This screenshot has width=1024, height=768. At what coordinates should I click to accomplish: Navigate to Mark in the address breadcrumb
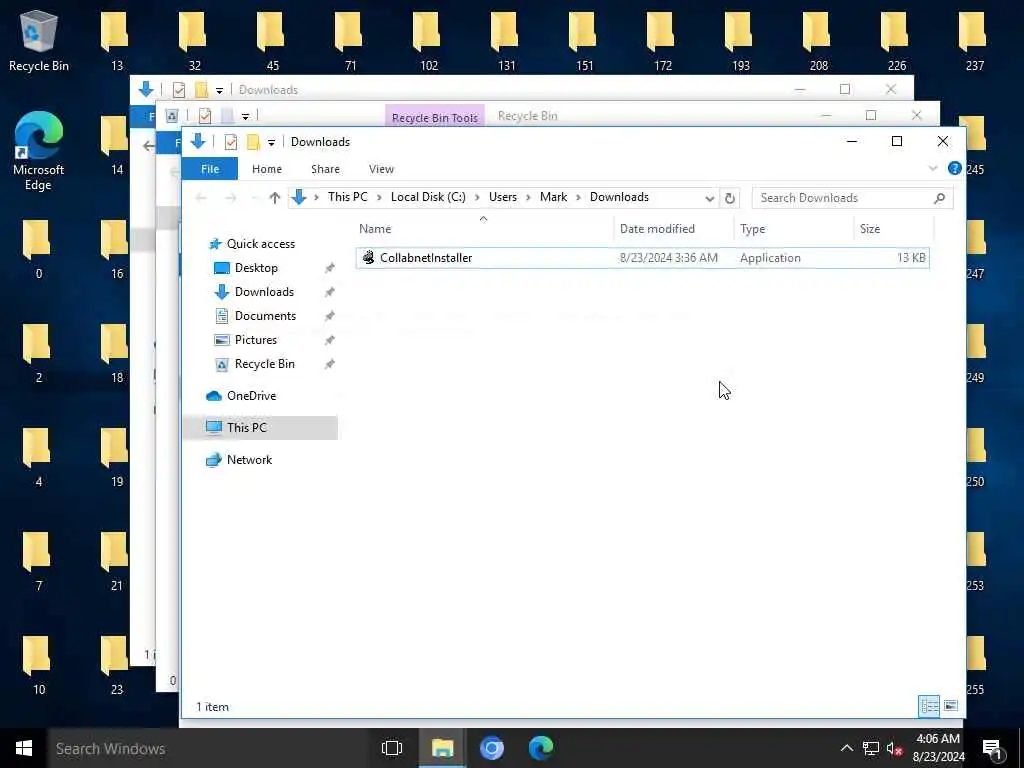pyautogui.click(x=553, y=197)
